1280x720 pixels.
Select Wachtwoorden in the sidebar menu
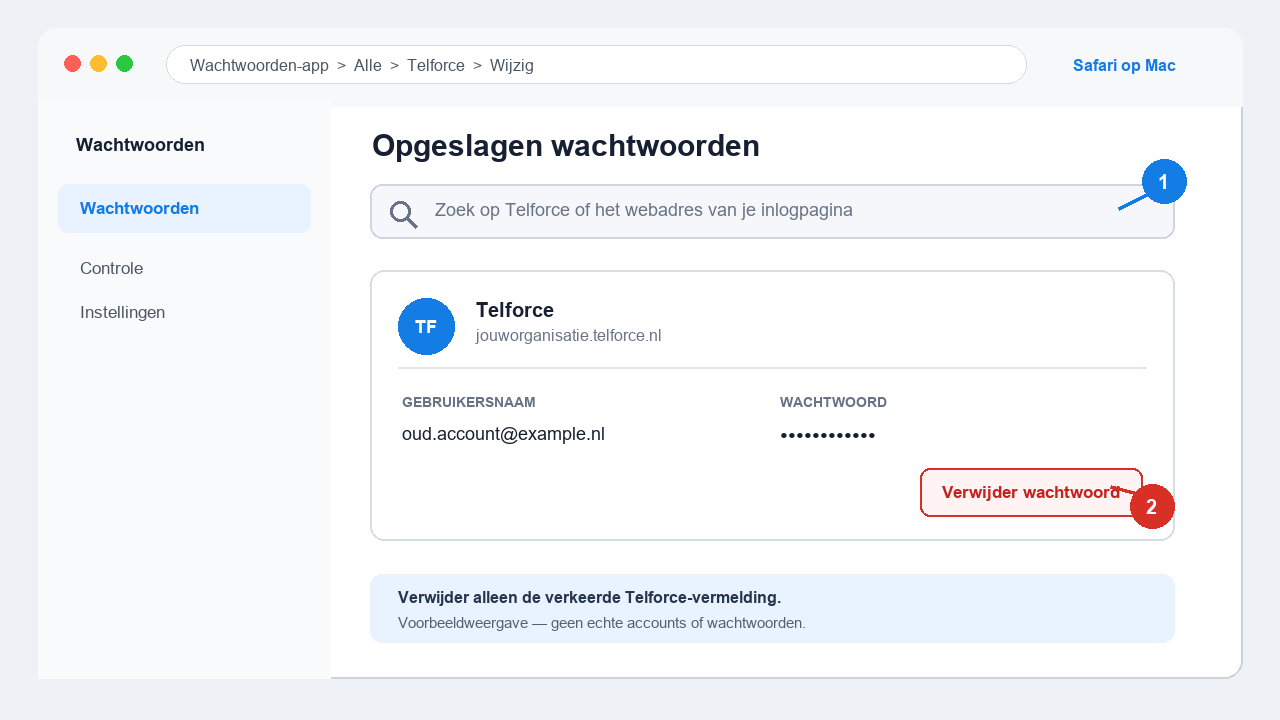click(x=184, y=208)
